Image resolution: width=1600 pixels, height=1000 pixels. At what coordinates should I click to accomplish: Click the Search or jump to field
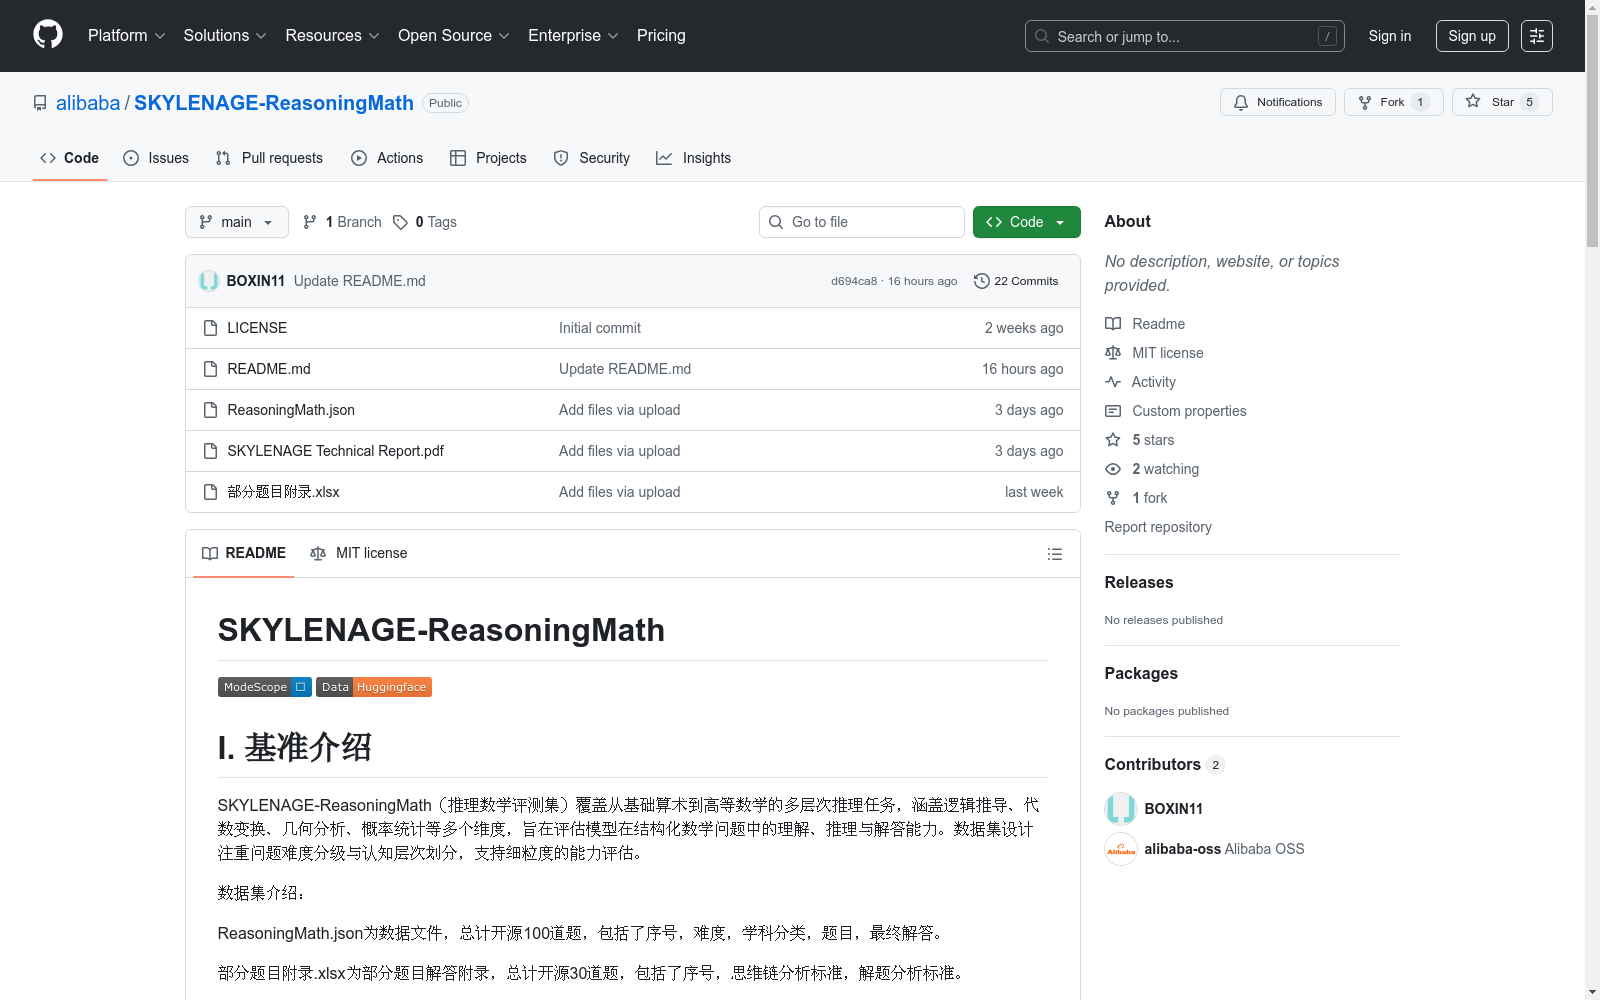[1185, 36]
